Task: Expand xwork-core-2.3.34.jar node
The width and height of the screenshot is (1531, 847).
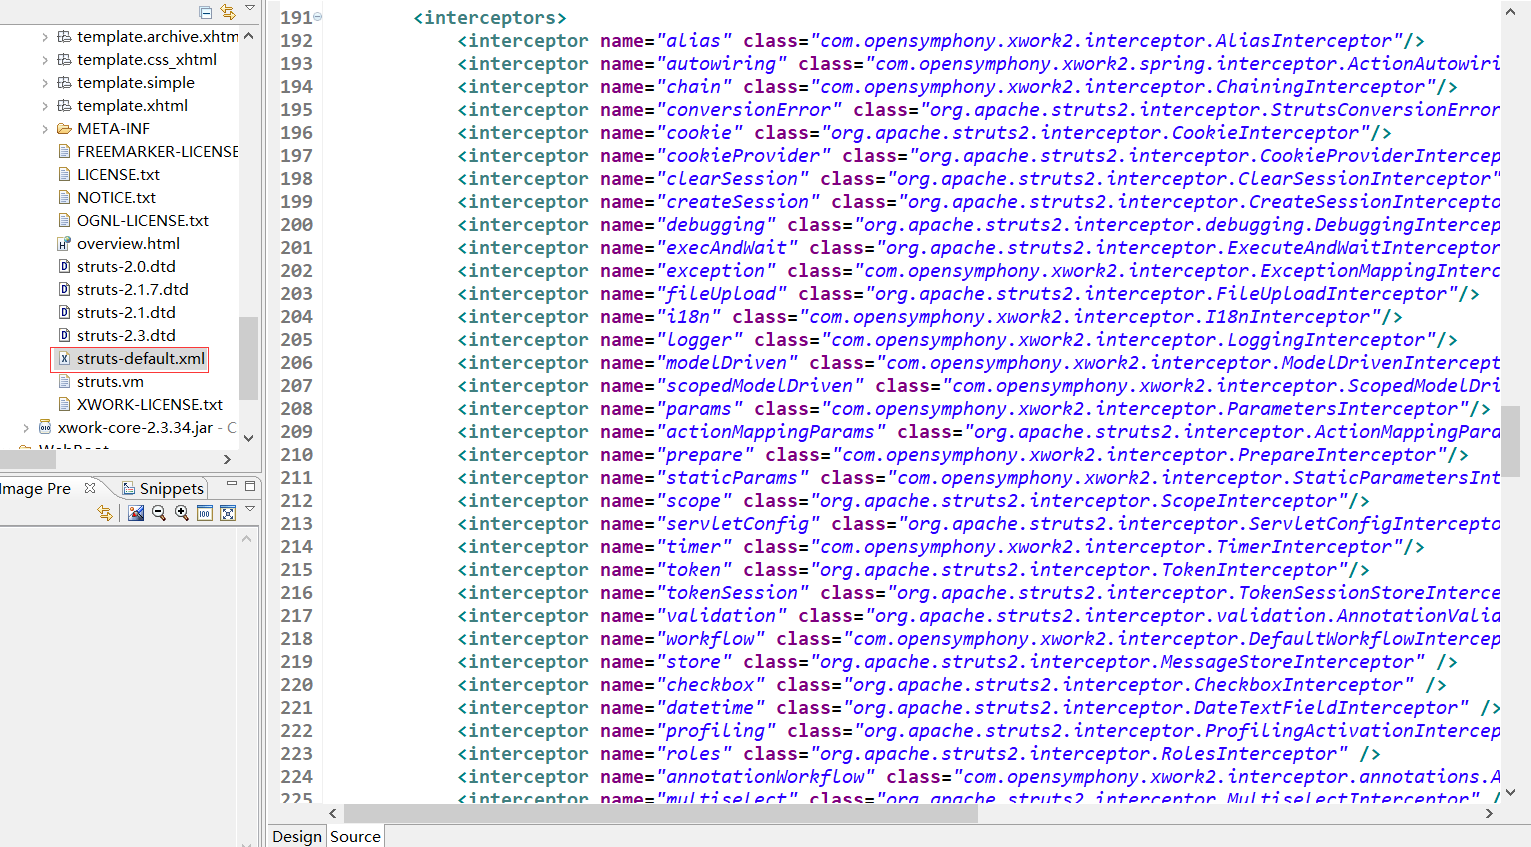Action: tap(26, 428)
